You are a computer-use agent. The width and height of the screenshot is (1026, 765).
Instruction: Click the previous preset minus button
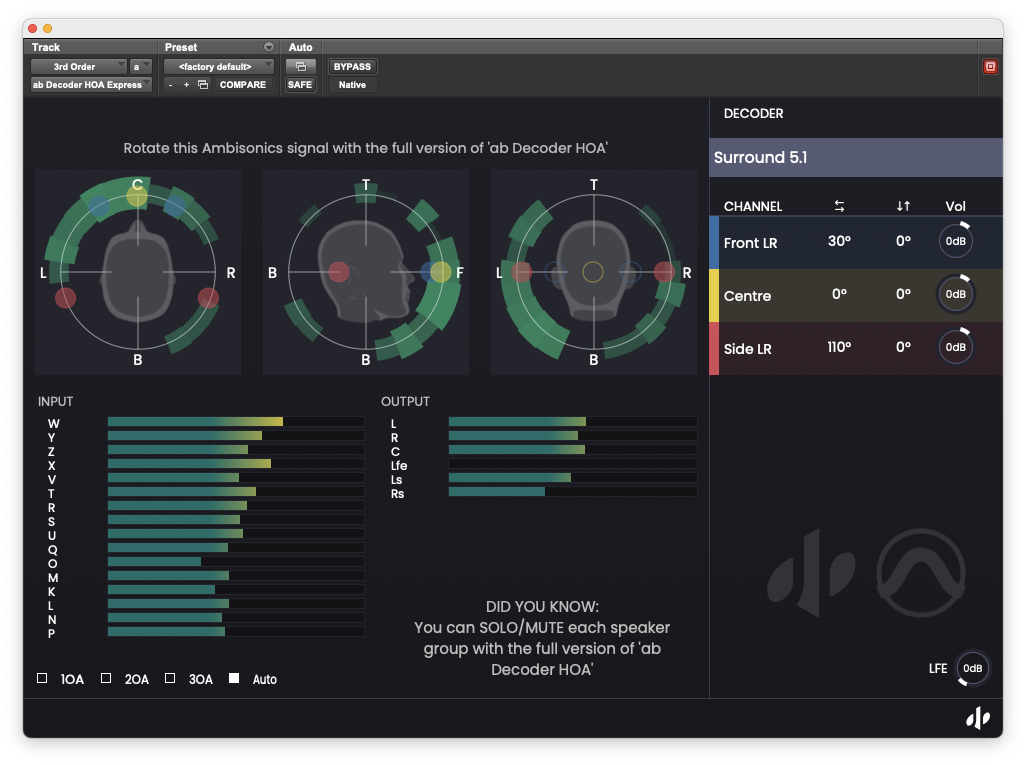[x=171, y=84]
